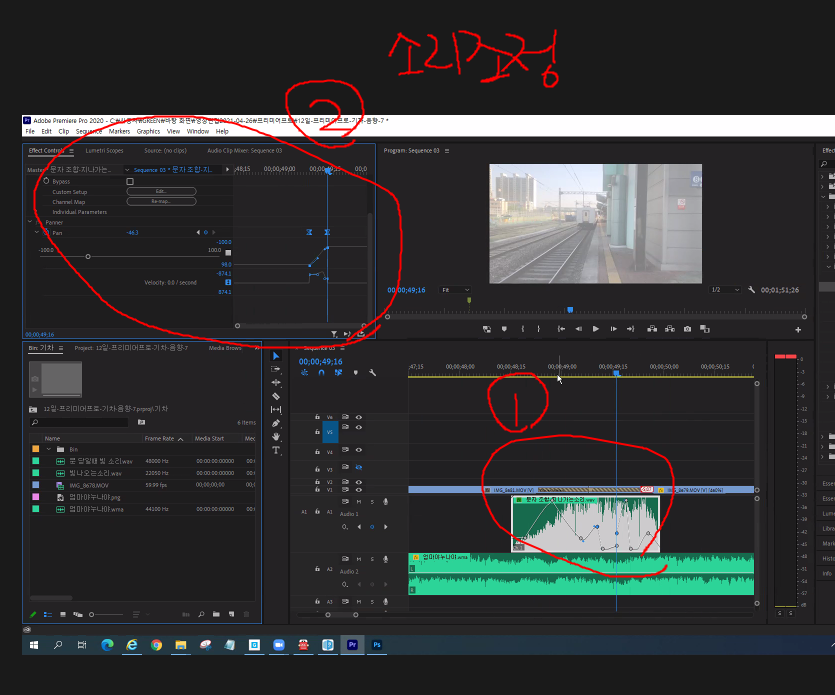Image resolution: width=835 pixels, height=695 pixels.
Task: Collapse the Pan property chevron
Action: (x=37, y=232)
